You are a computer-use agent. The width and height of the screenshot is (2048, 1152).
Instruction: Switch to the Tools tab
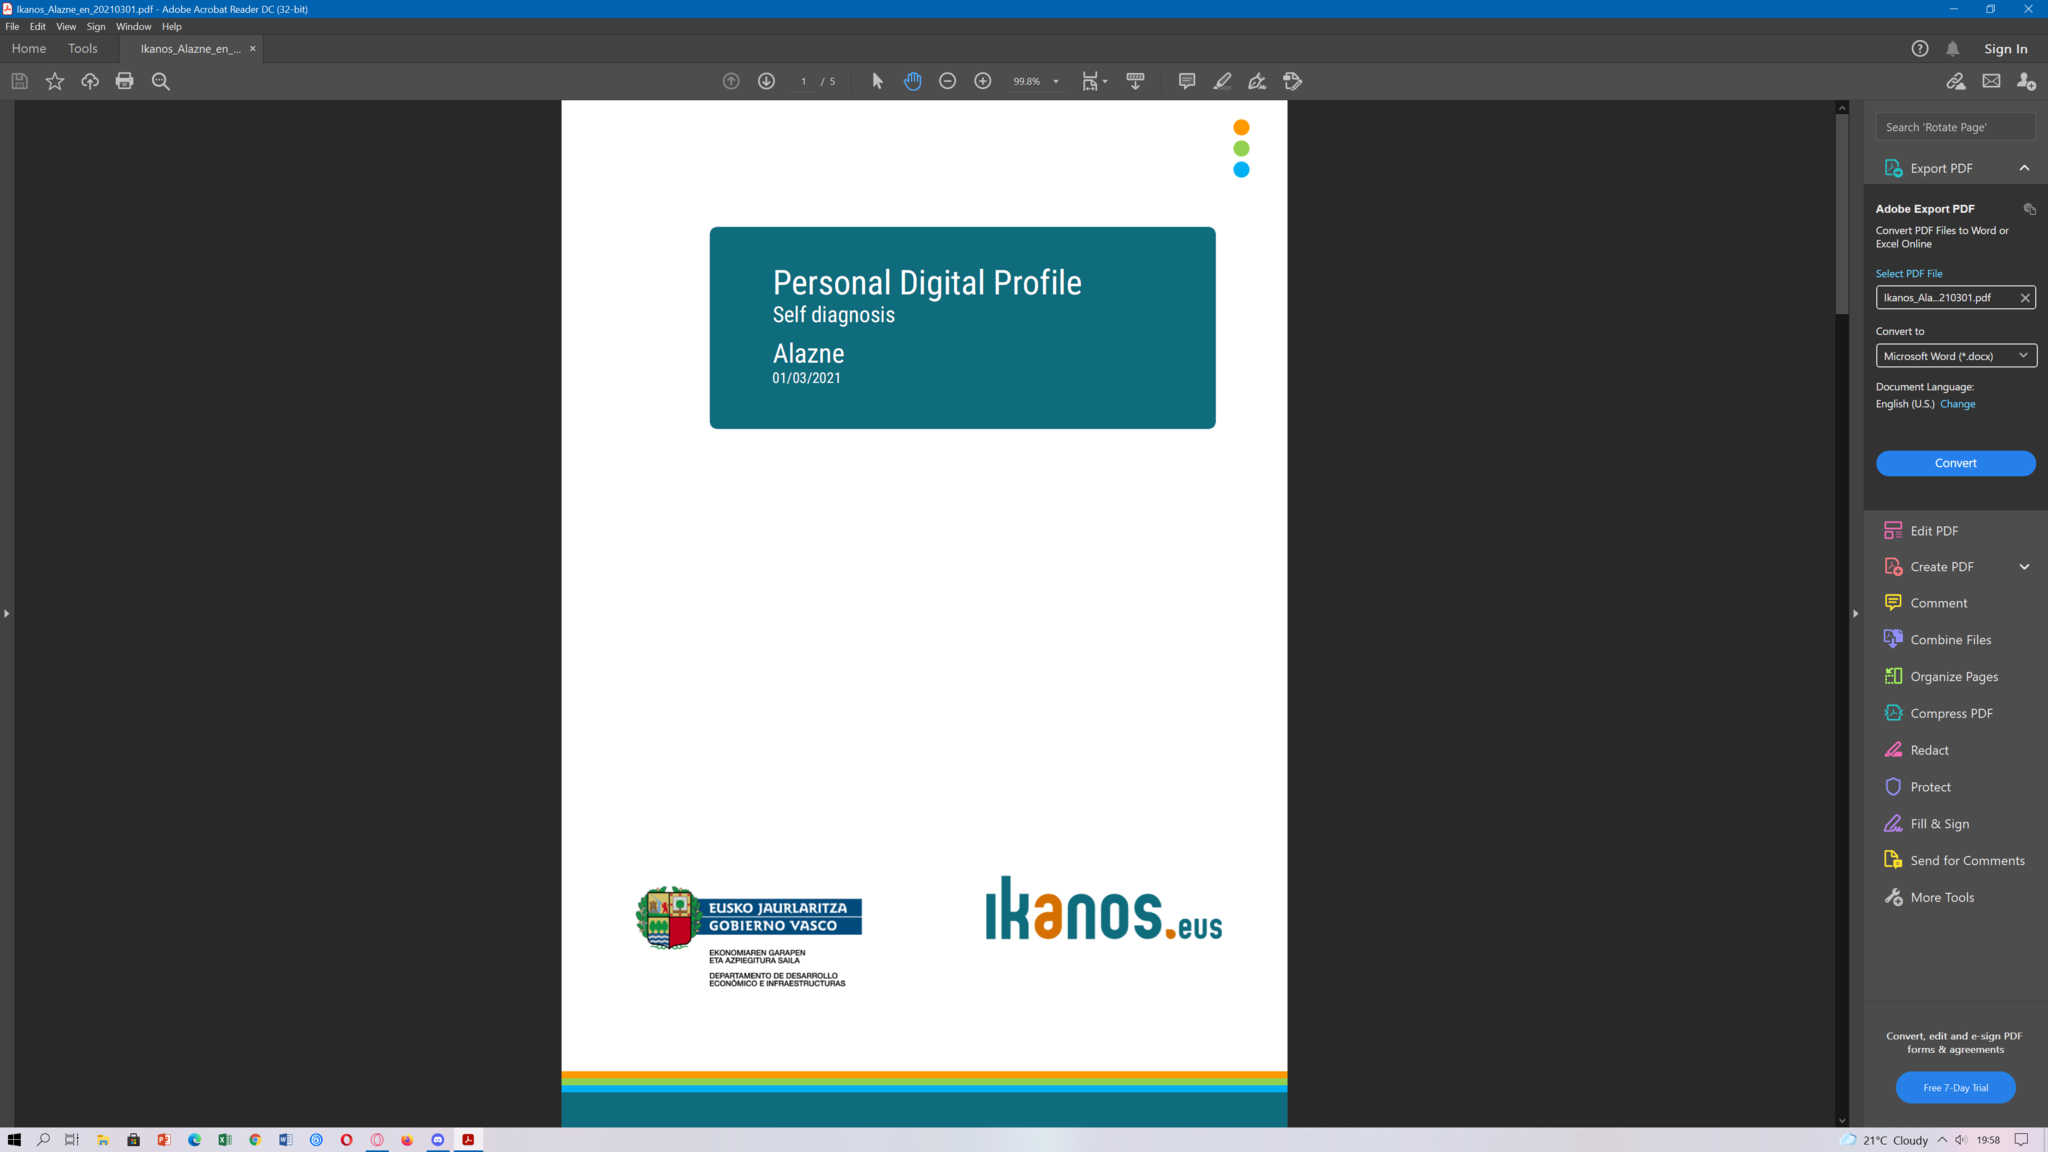pos(83,48)
